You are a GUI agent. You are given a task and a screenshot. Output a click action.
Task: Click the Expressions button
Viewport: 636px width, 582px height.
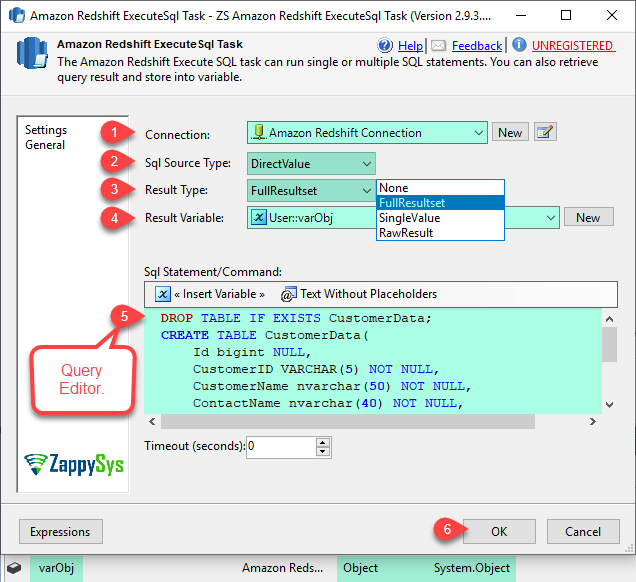click(60, 531)
